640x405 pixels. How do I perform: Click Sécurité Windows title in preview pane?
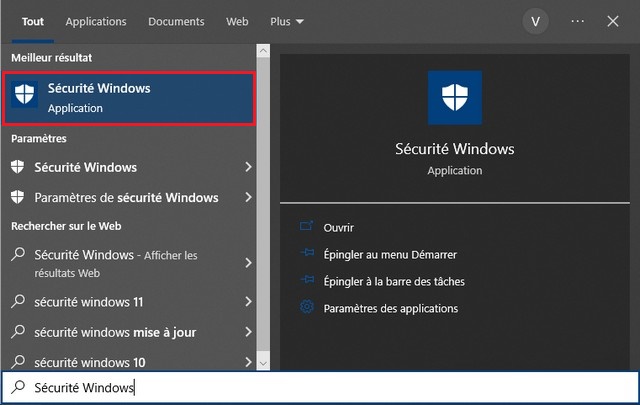point(455,149)
